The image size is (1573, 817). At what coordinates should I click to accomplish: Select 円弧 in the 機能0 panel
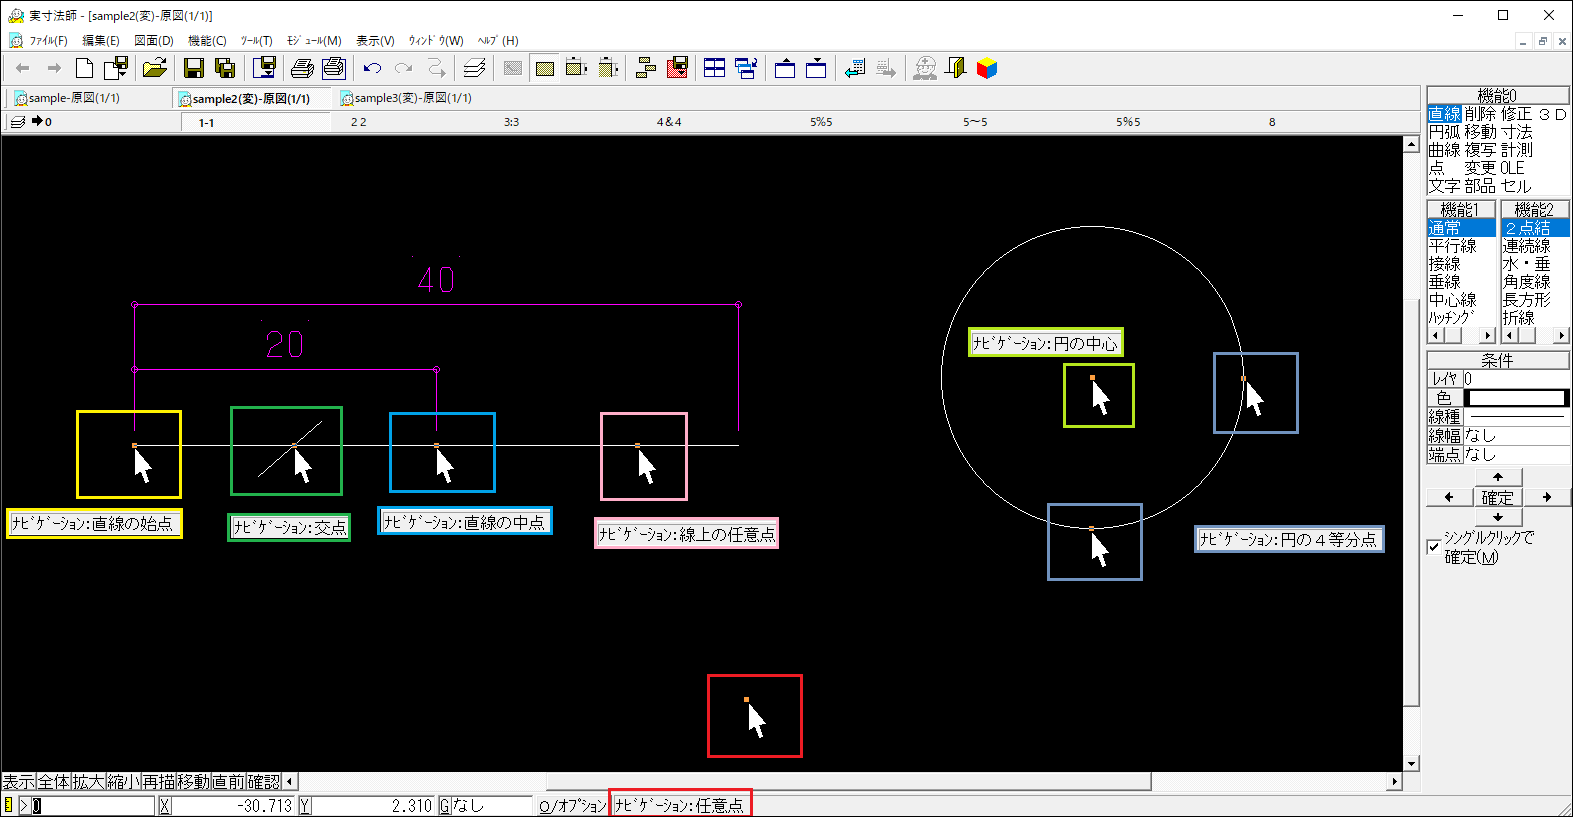[1444, 132]
